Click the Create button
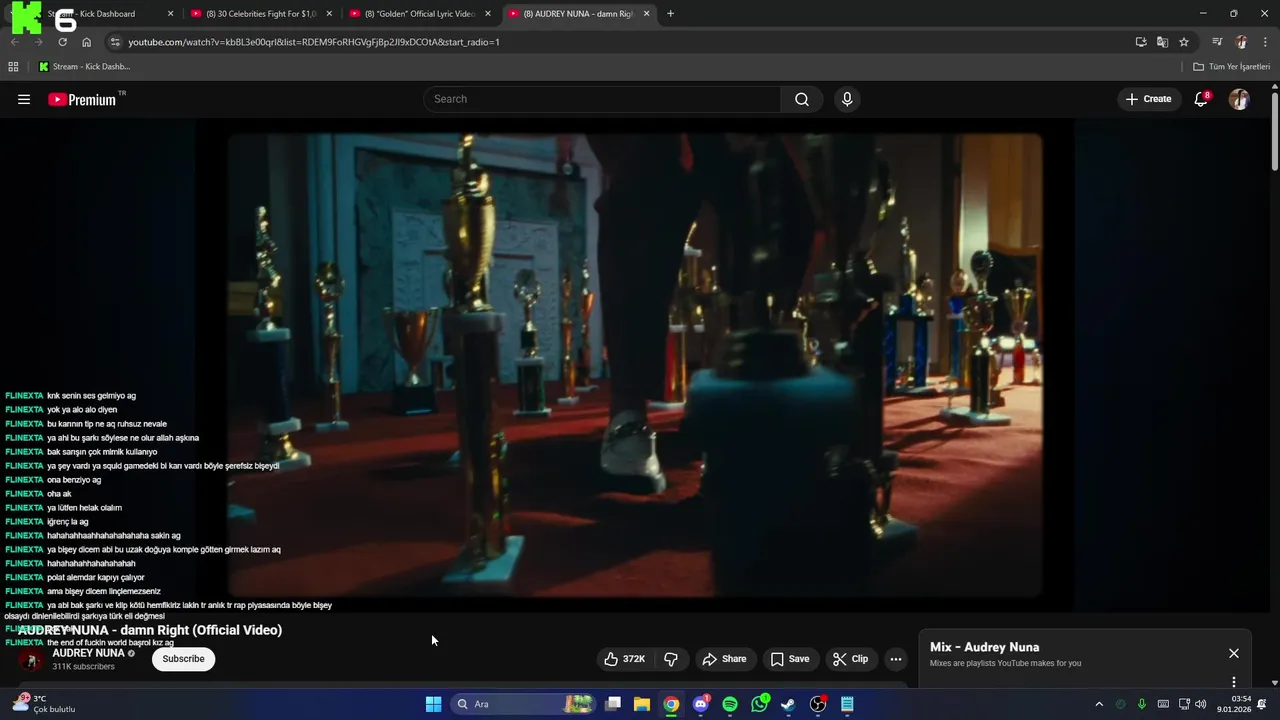 click(1149, 99)
